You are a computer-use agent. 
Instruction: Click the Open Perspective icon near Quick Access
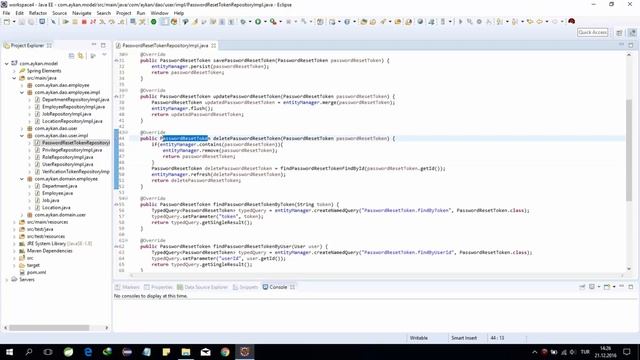click(619, 32)
